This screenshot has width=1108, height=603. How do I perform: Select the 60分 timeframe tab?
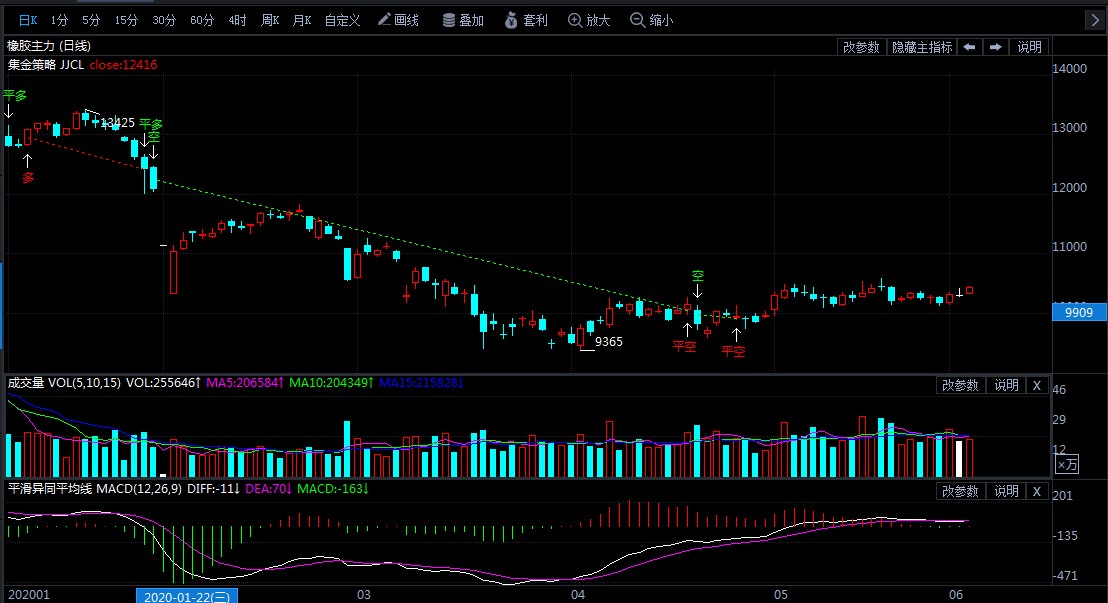(x=201, y=20)
